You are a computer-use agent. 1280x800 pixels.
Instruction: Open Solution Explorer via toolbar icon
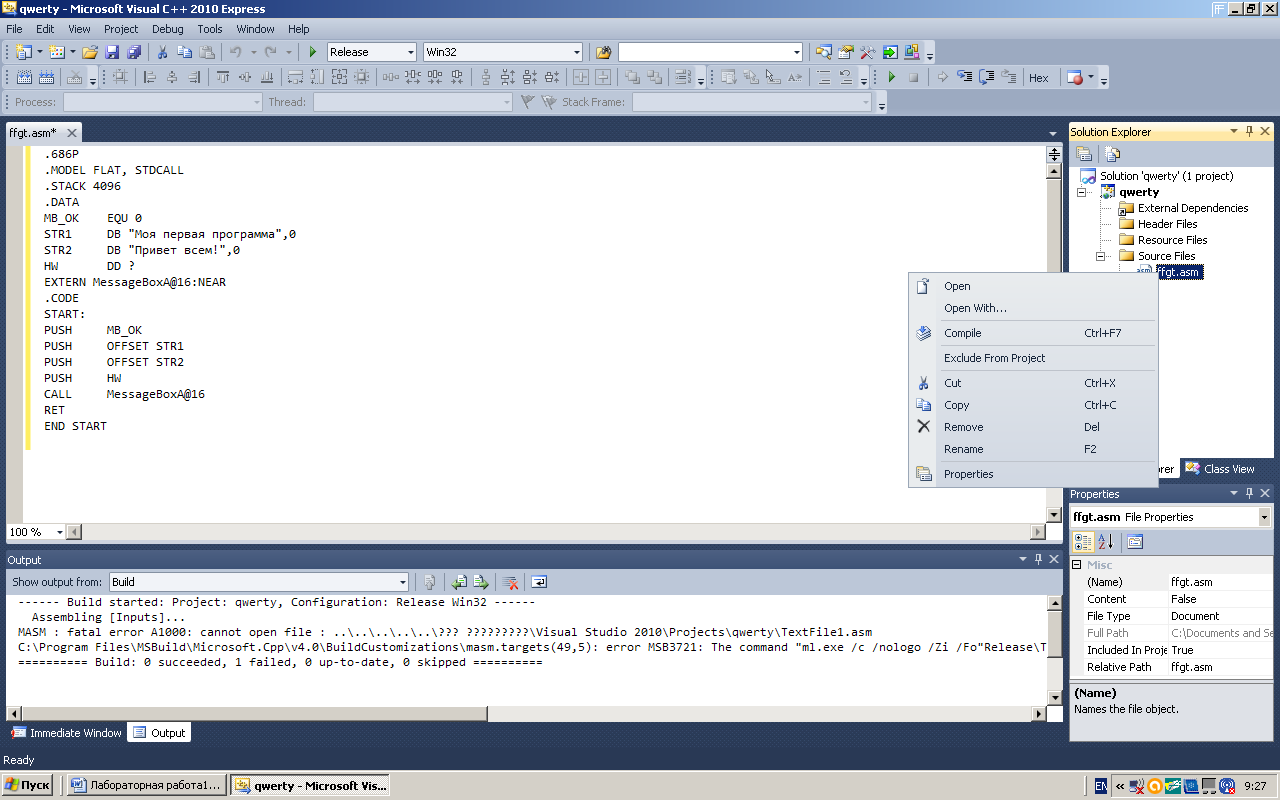824,52
